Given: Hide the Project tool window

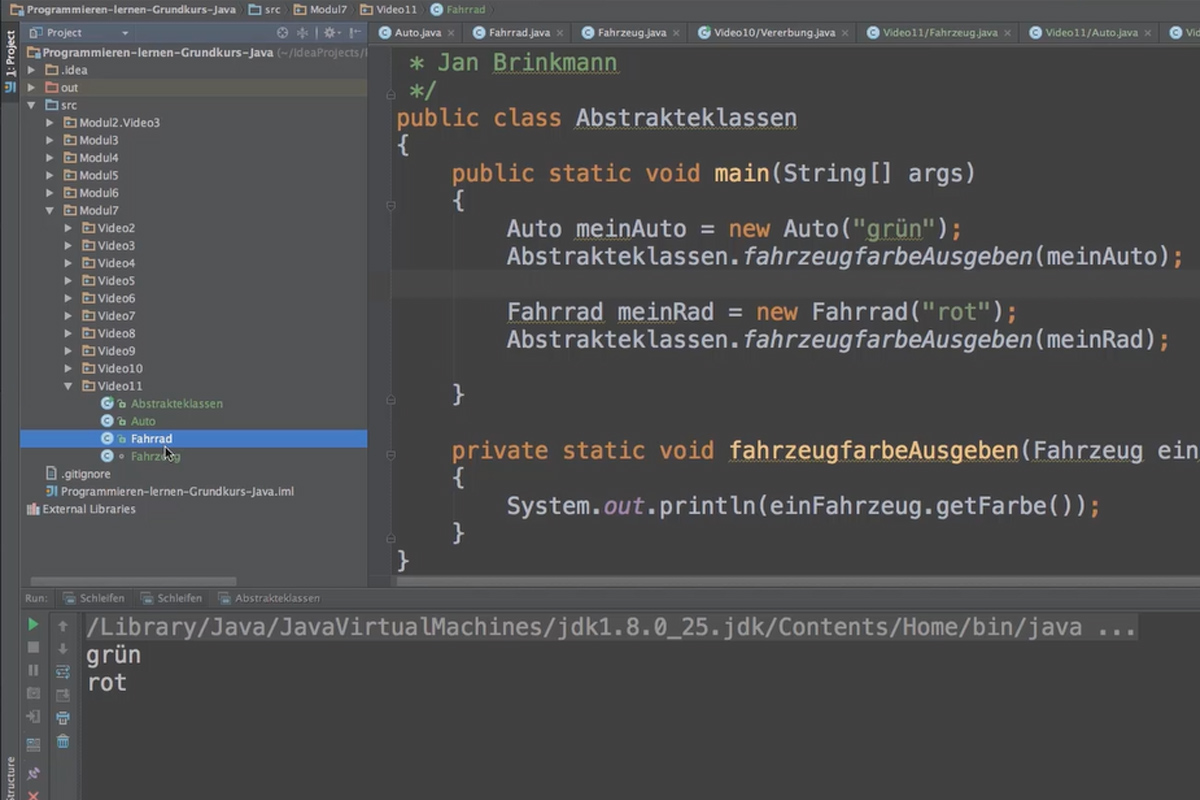Looking at the screenshot, I should coord(353,33).
